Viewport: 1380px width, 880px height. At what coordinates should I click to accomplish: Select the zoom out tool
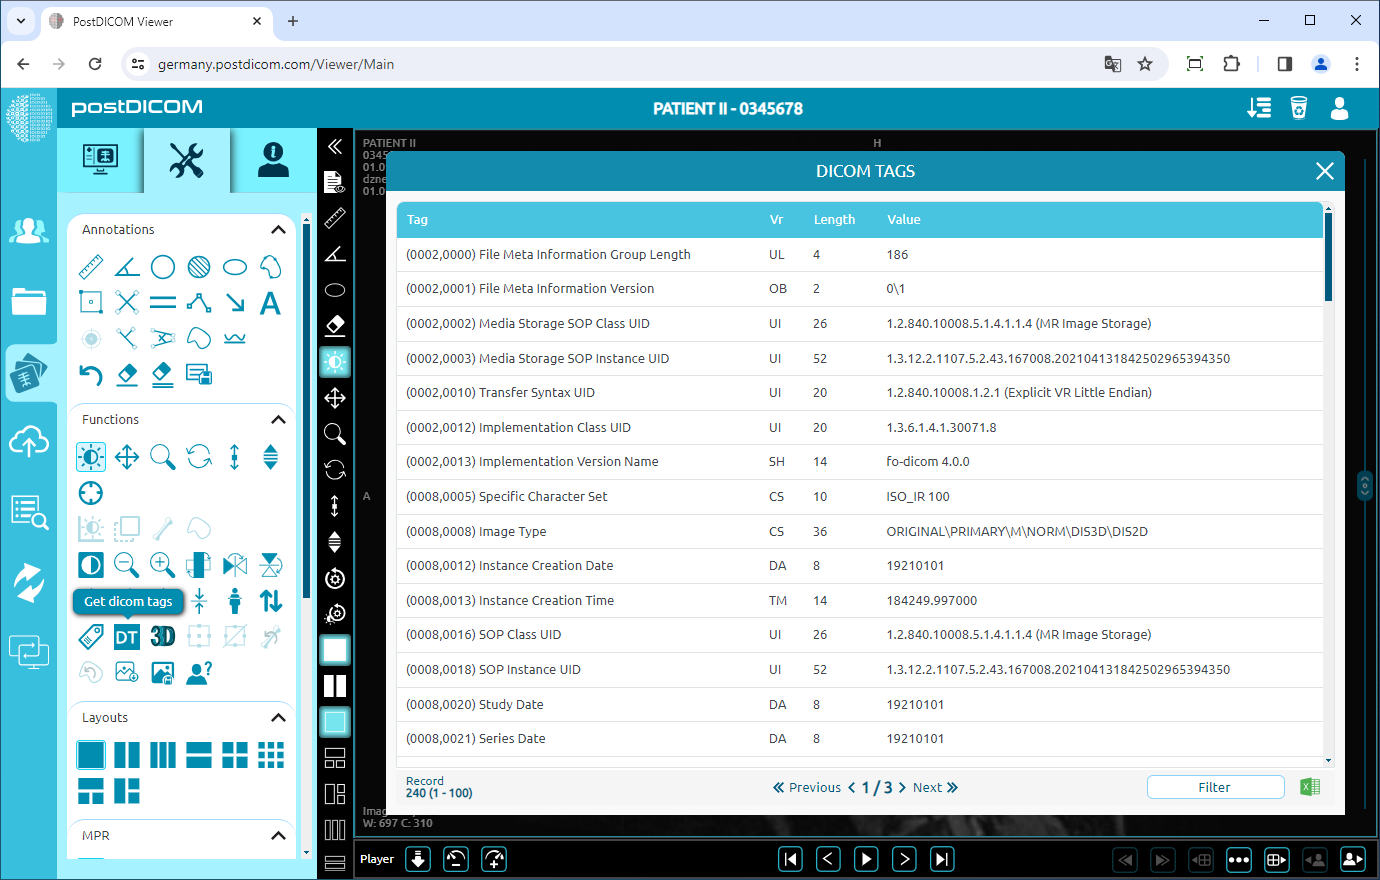(126, 565)
